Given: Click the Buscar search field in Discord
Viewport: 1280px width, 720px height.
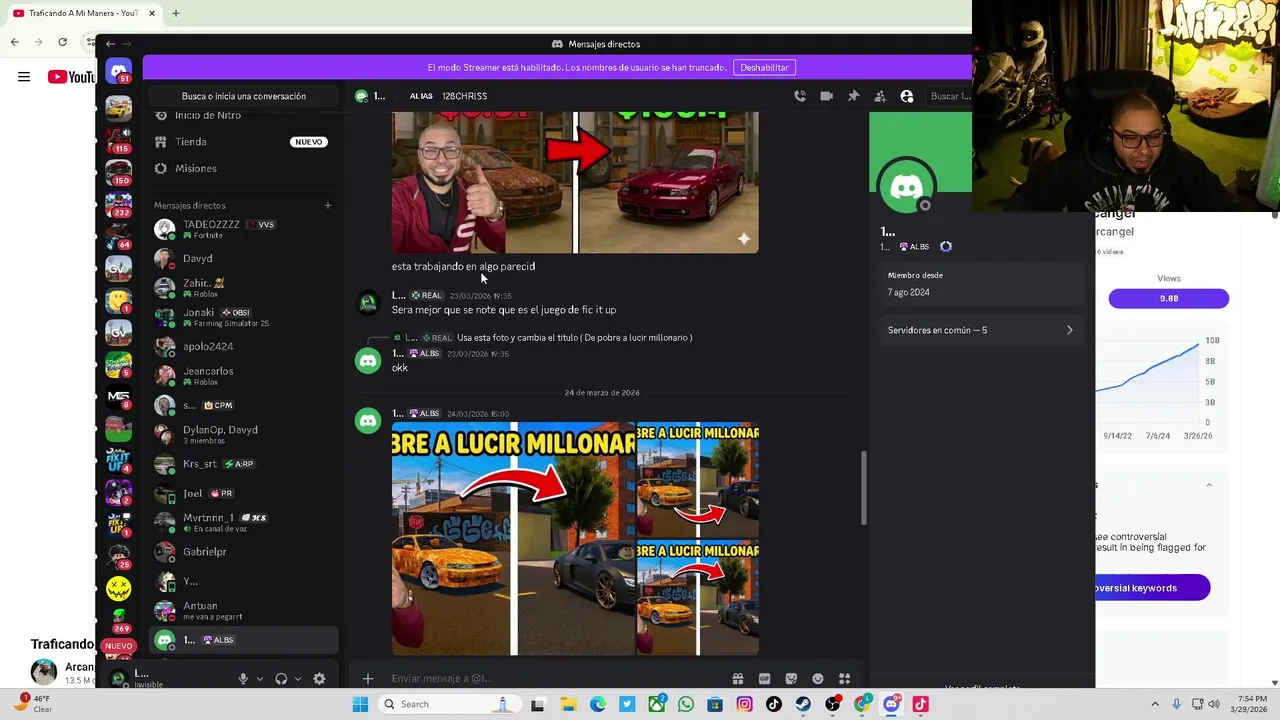Looking at the screenshot, I should click(x=948, y=96).
